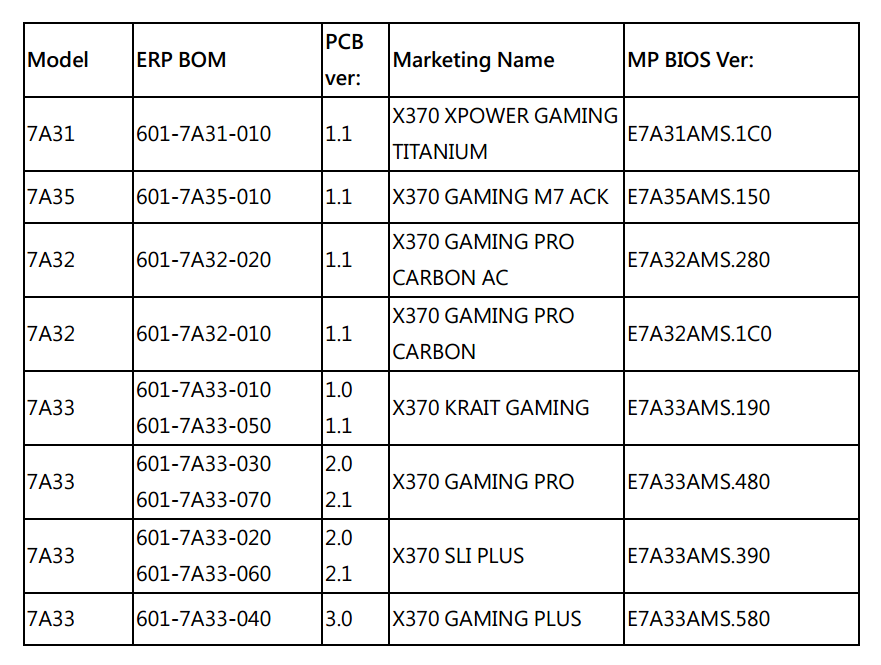Select ERP BOM 601-7A32-020
Viewport: 881px width, 665px height.
(204, 260)
